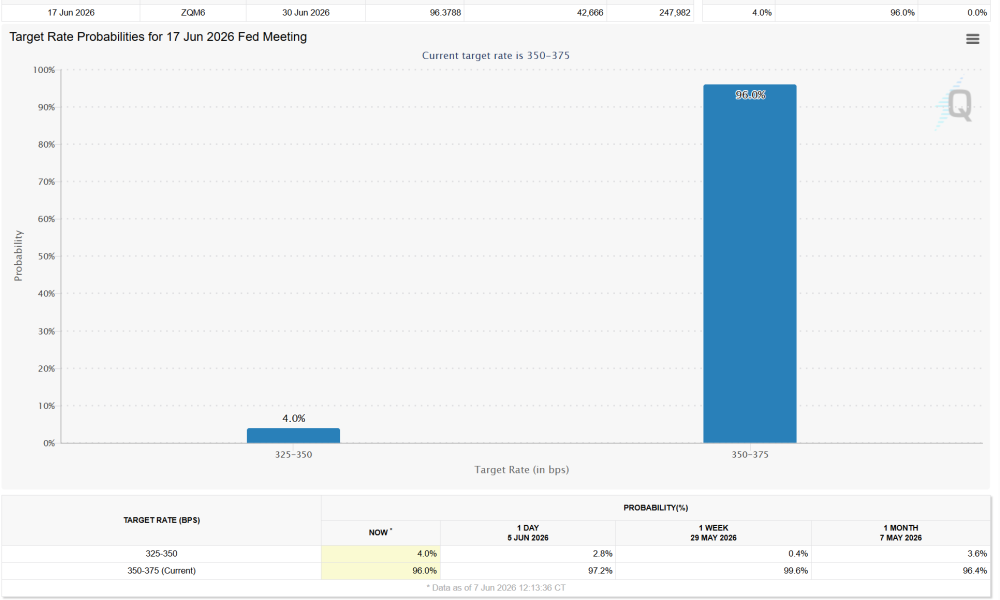
Task: Select the NOW 96.0% highlighted cell
Action: [381, 571]
